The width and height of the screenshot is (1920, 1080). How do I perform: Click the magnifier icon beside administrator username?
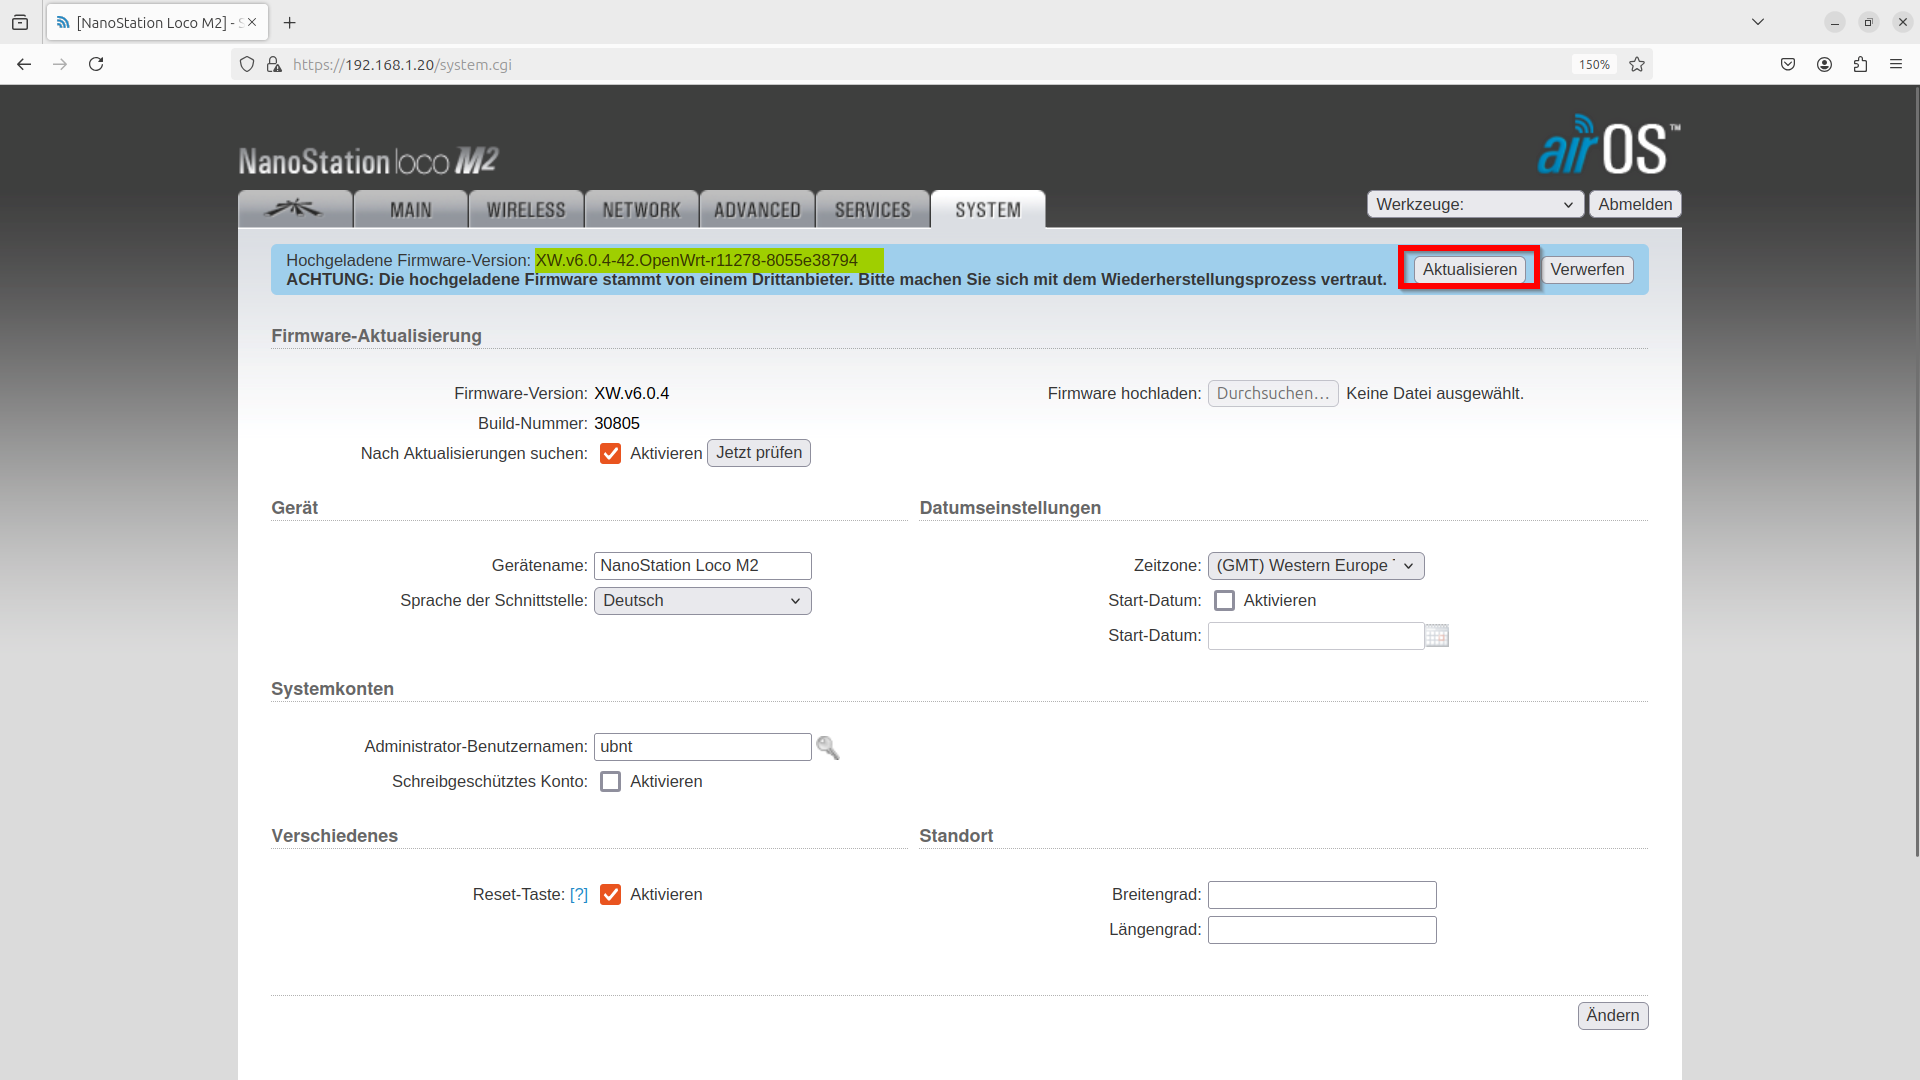tap(827, 748)
